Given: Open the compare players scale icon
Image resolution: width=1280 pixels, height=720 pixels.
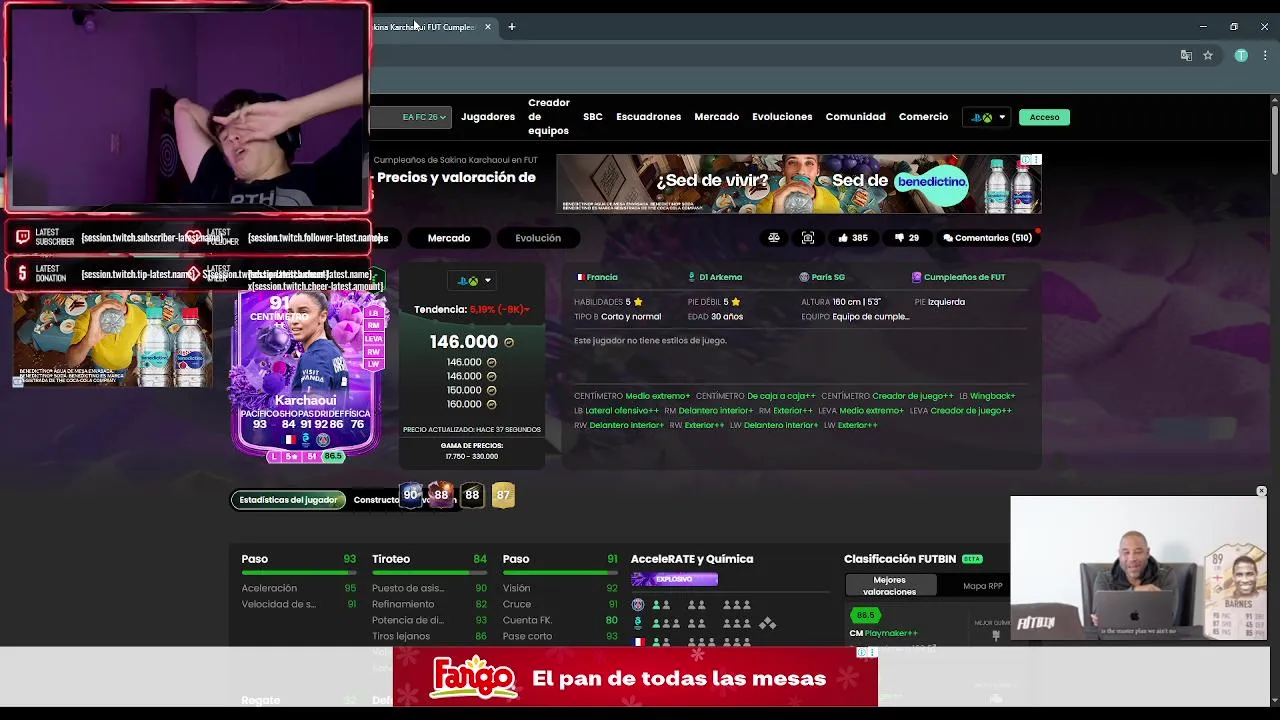Looking at the screenshot, I should coord(774,238).
